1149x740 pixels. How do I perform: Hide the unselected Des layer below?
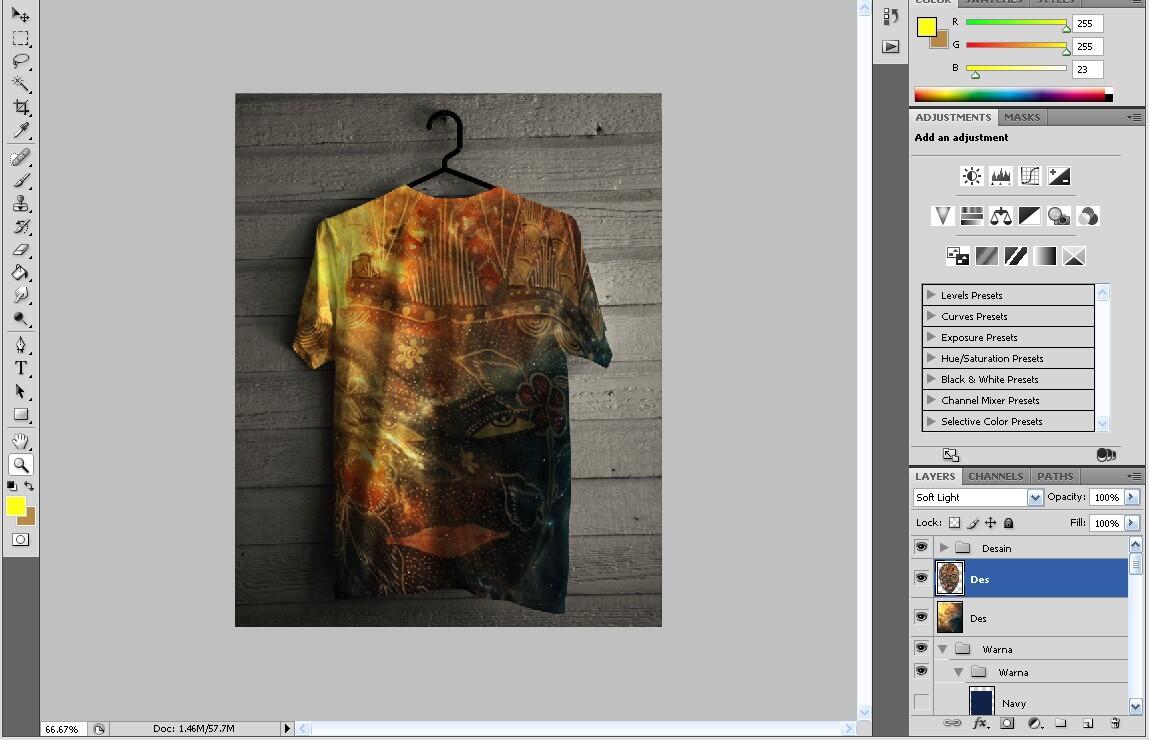[x=921, y=617]
